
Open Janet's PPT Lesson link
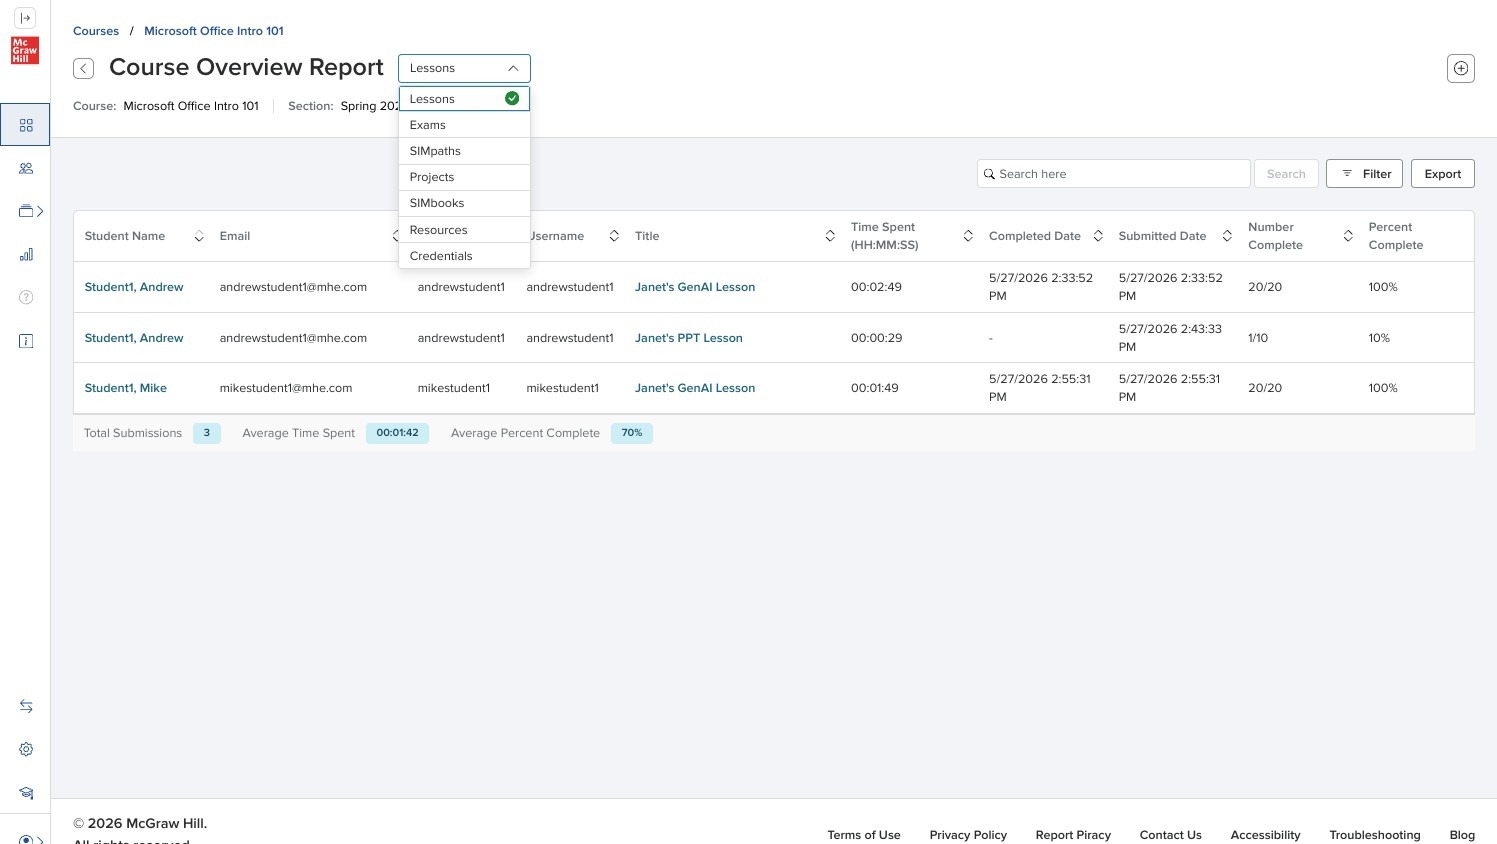click(x=689, y=338)
